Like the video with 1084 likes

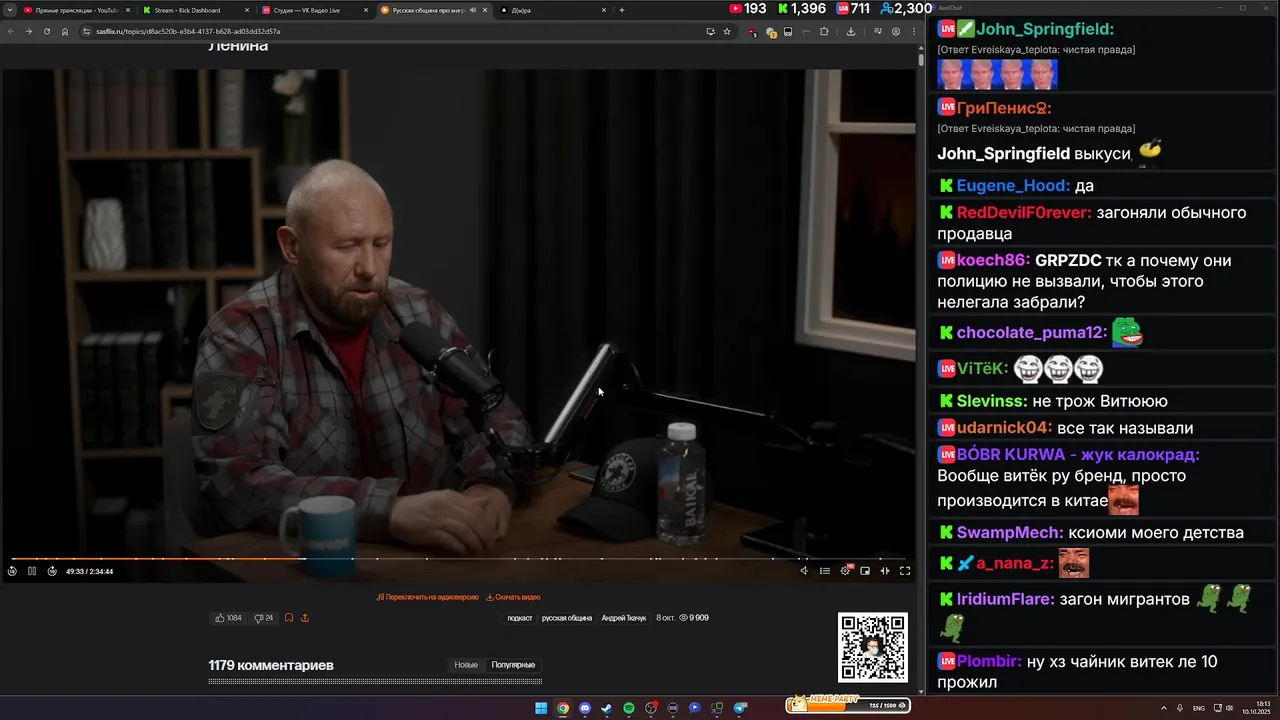[x=228, y=618]
